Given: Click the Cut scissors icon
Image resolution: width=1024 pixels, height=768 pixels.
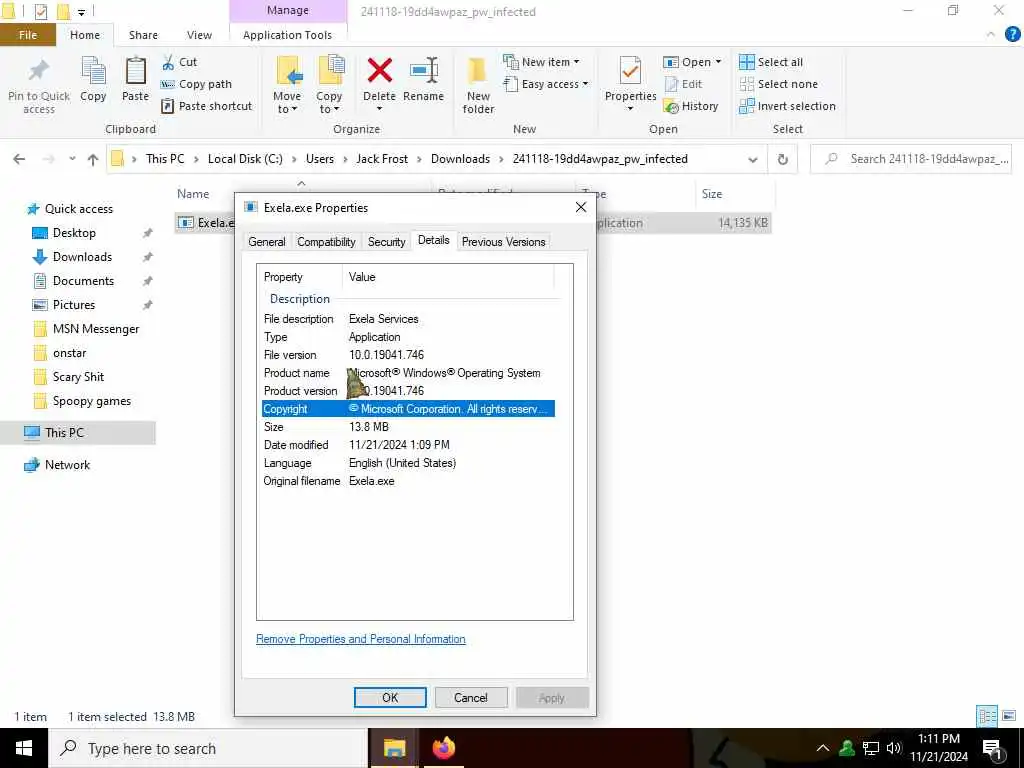Looking at the screenshot, I should tap(168, 62).
